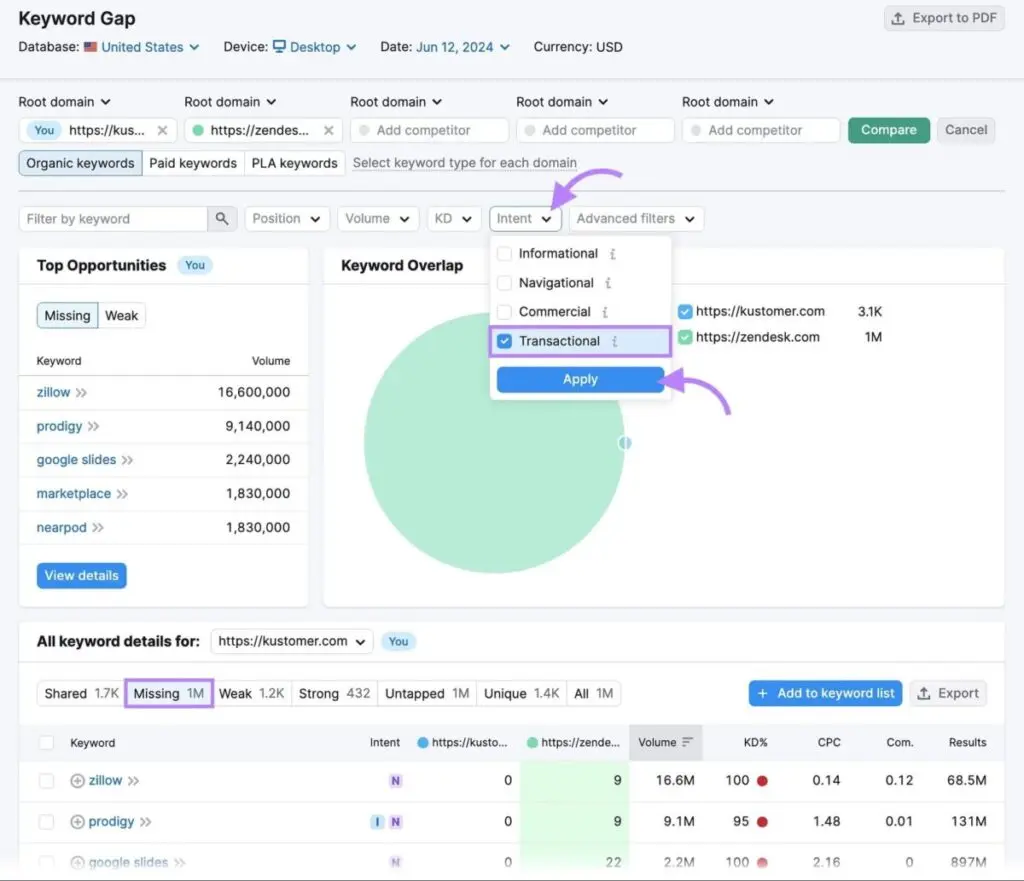Click the magnifying glass search icon

click(221, 219)
